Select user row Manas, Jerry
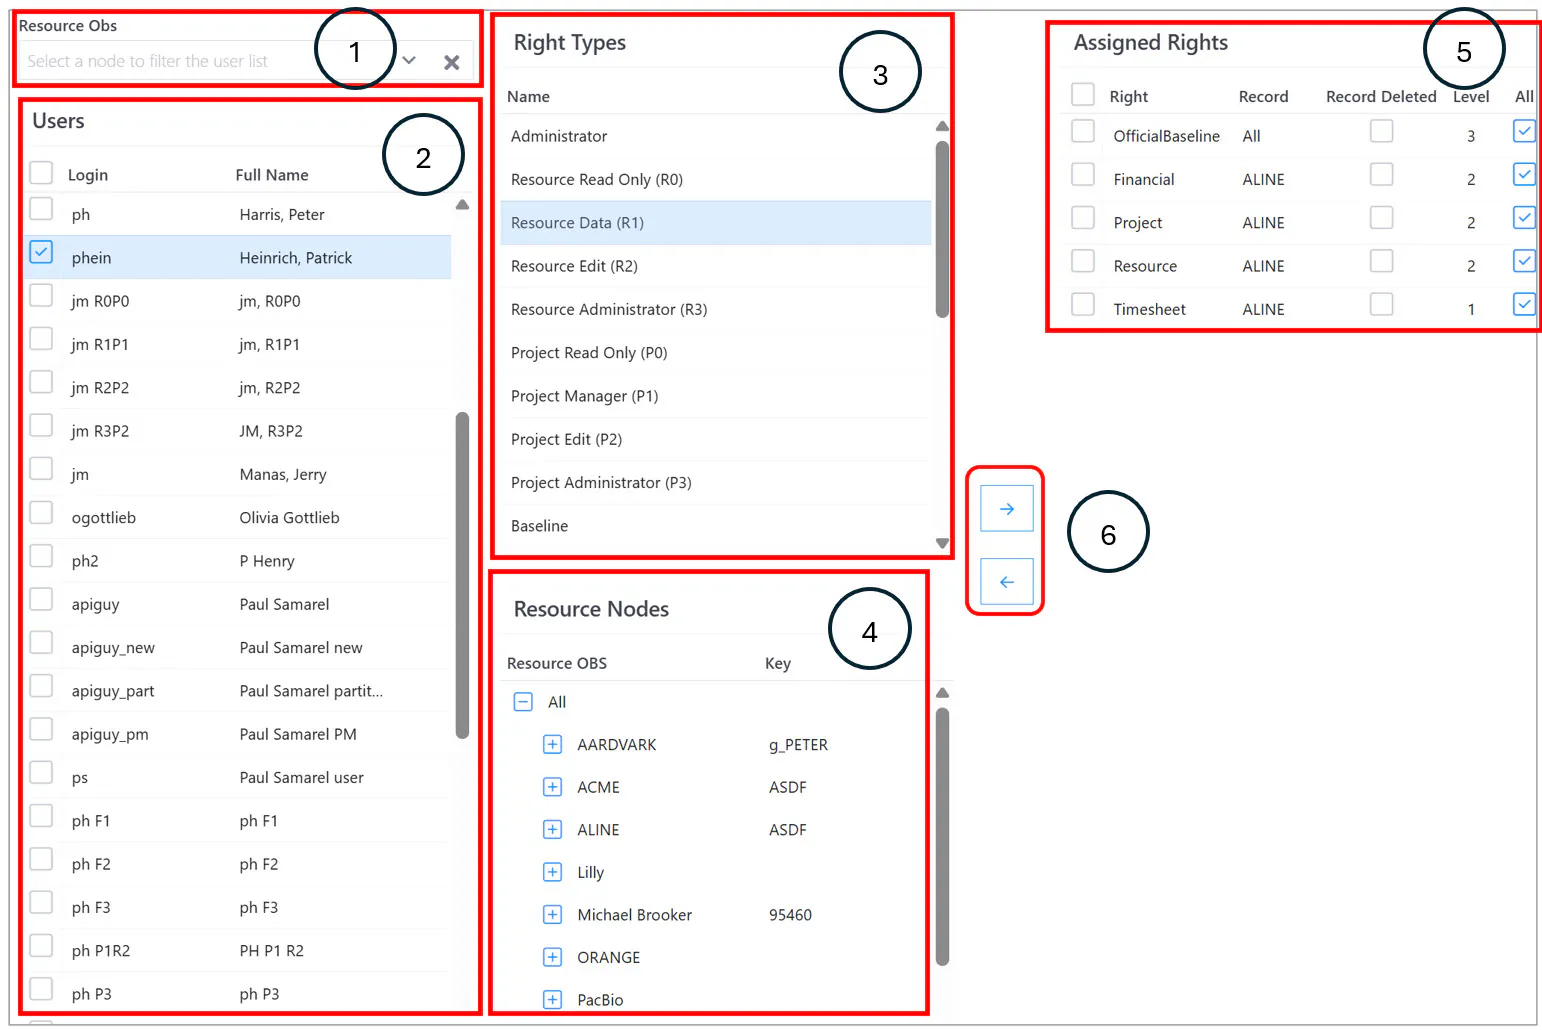This screenshot has width=1542, height=1030. (x=238, y=474)
